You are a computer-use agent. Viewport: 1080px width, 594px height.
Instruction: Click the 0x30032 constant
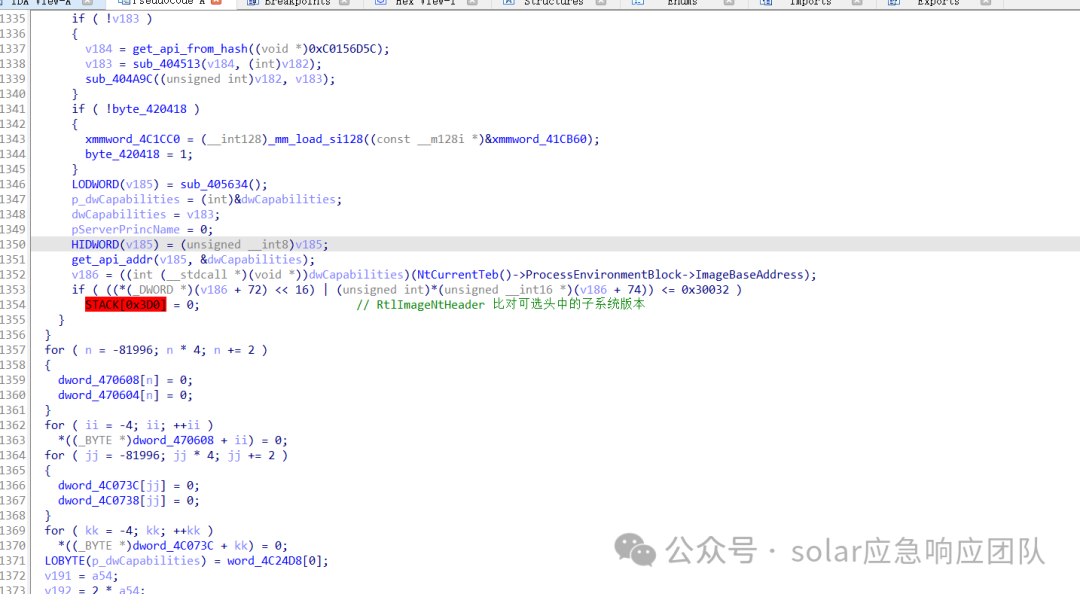(x=705, y=290)
